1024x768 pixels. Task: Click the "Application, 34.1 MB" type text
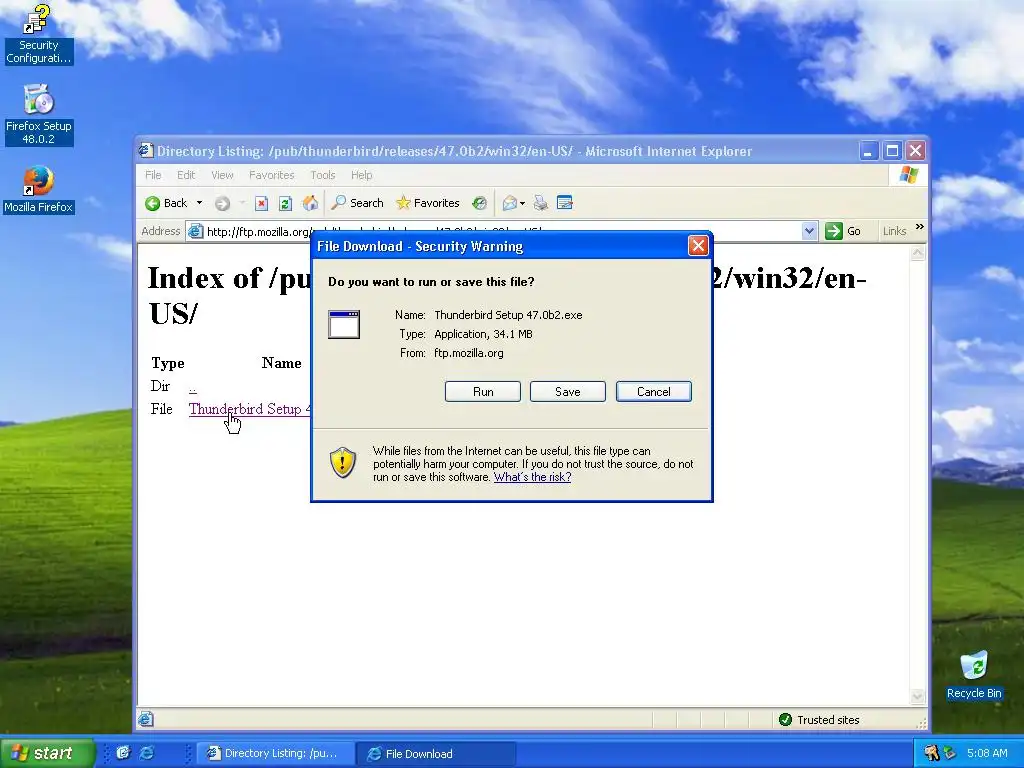coord(483,334)
